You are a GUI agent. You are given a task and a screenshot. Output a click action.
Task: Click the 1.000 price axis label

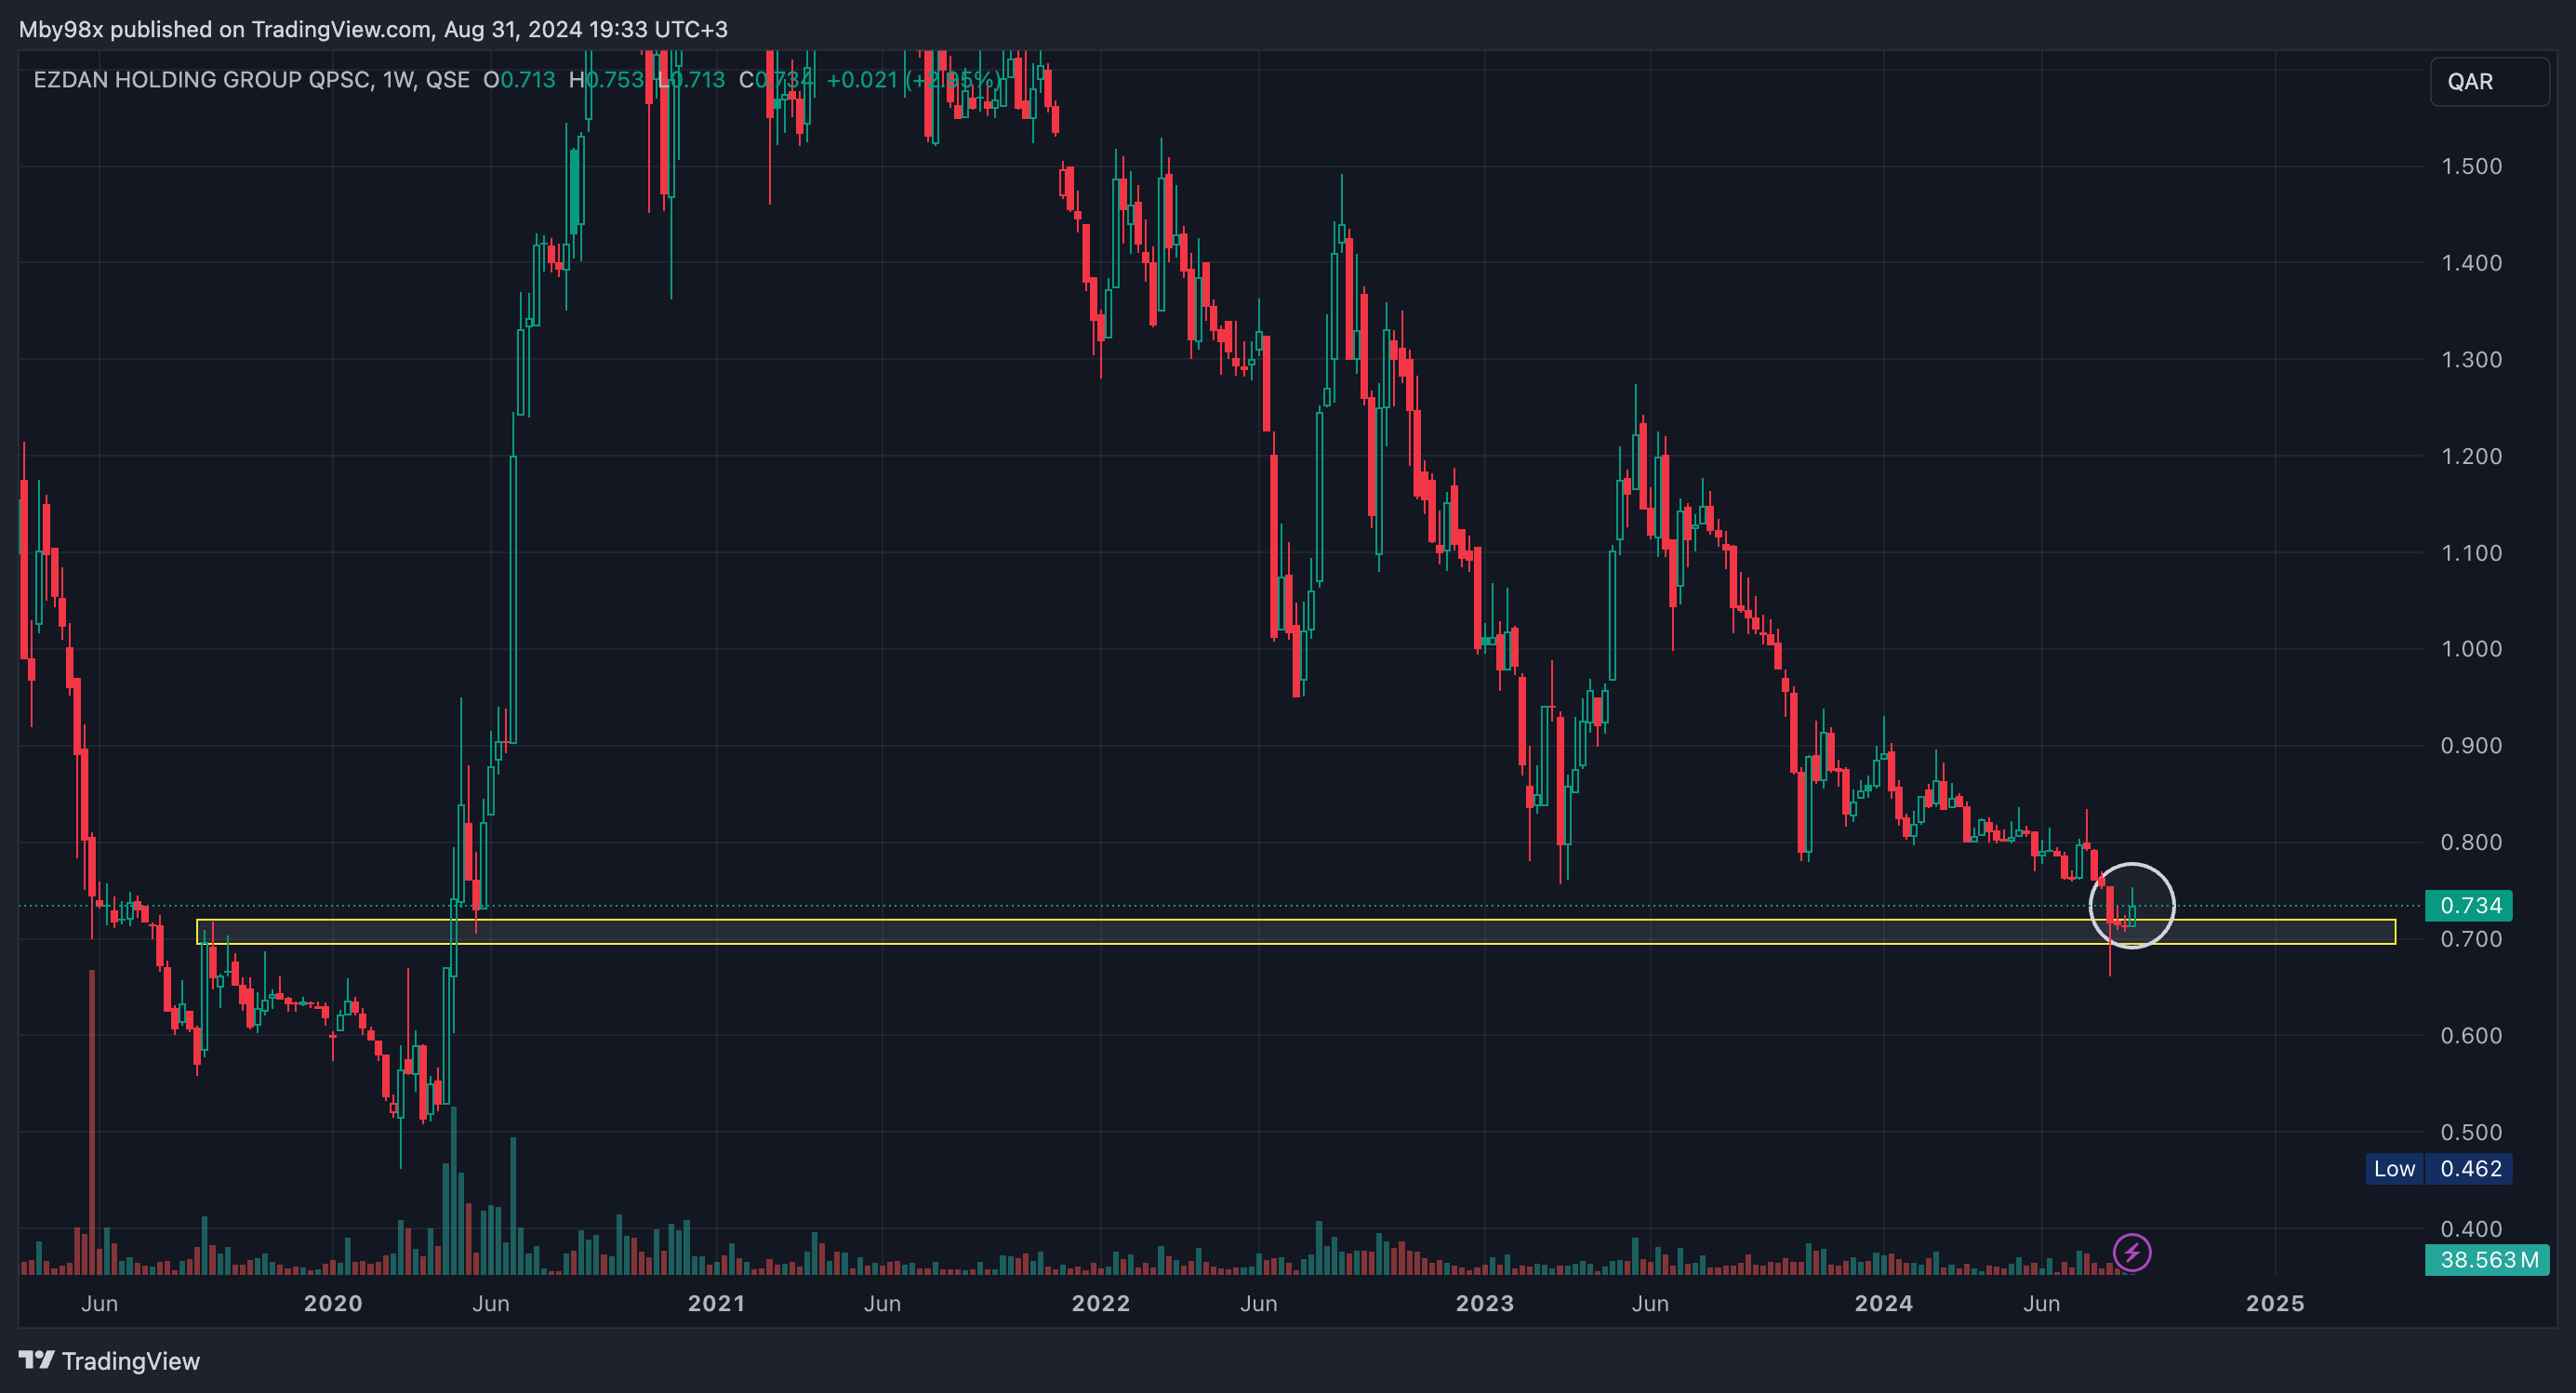click(x=2471, y=649)
